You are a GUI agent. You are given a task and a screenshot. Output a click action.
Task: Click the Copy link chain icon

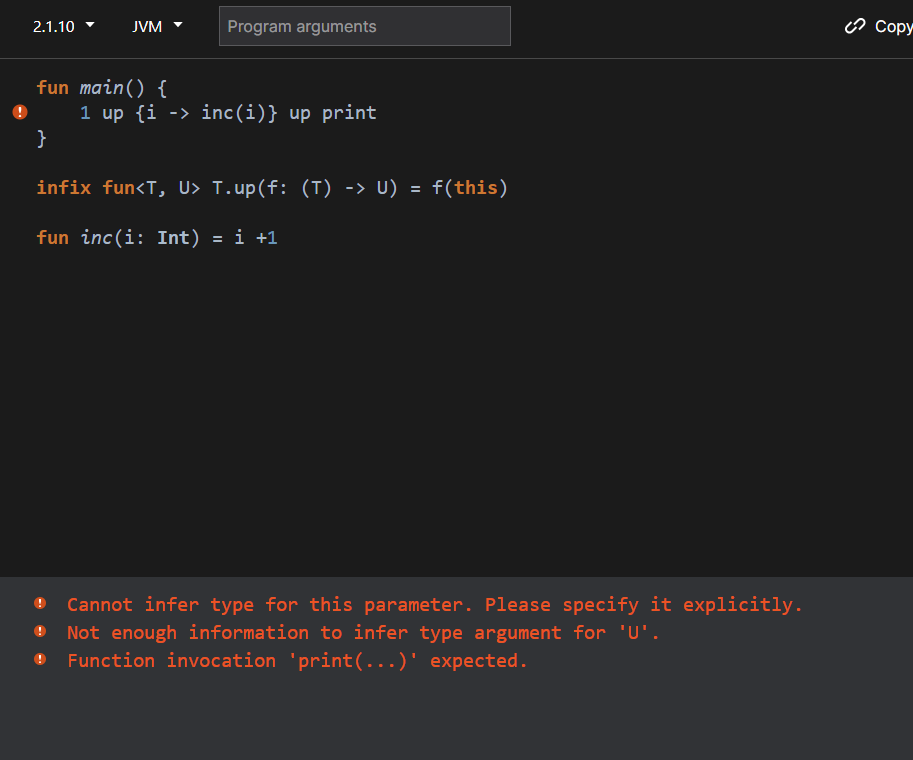pyautogui.click(x=855, y=26)
